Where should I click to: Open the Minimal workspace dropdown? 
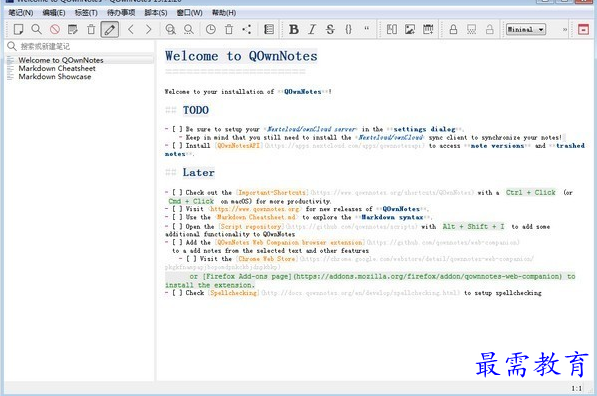pos(526,29)
